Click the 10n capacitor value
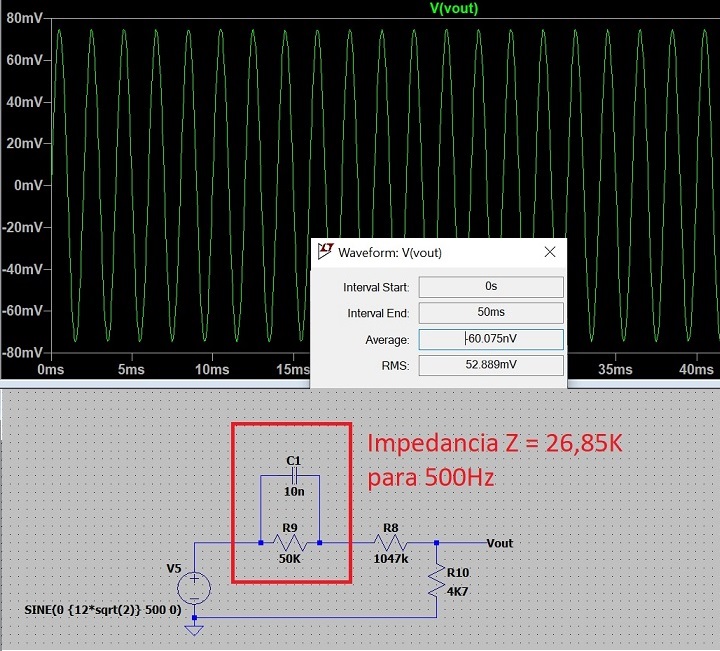This screenshot has width=720, height=651. point(294,492)
